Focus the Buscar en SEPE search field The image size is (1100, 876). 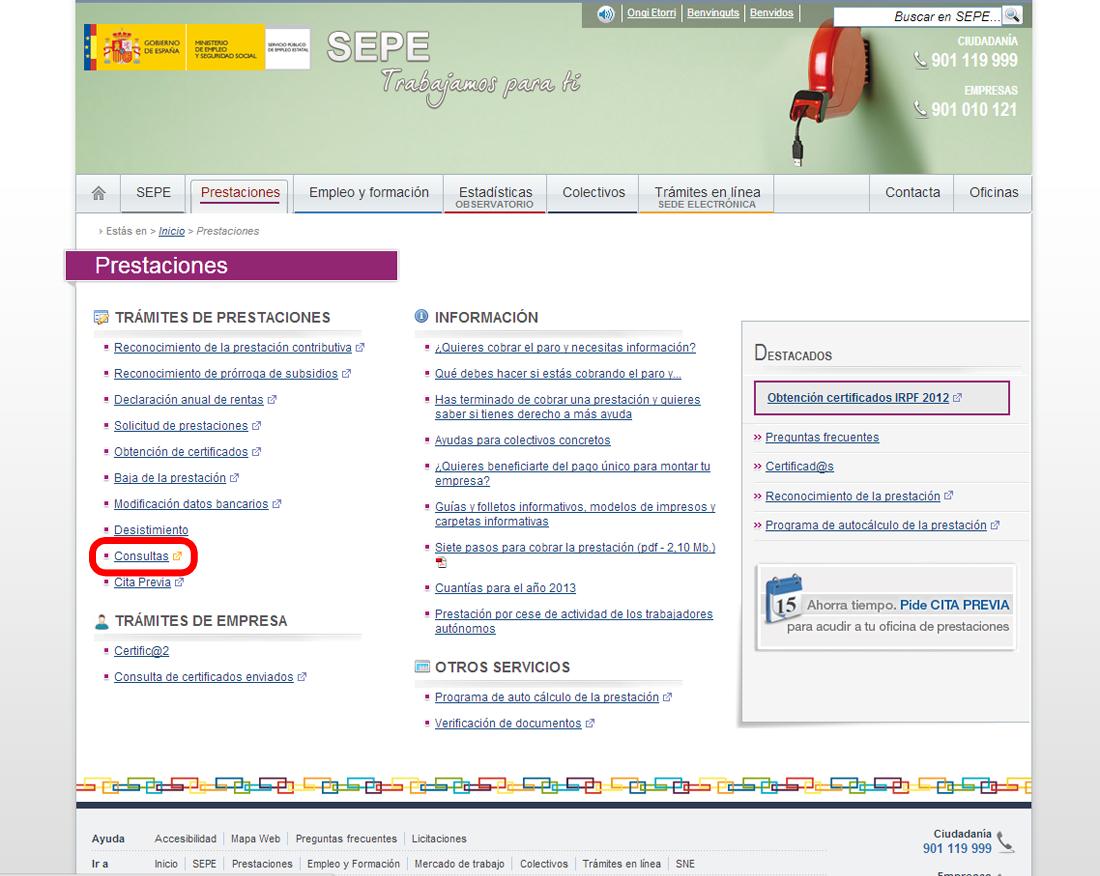916,16
